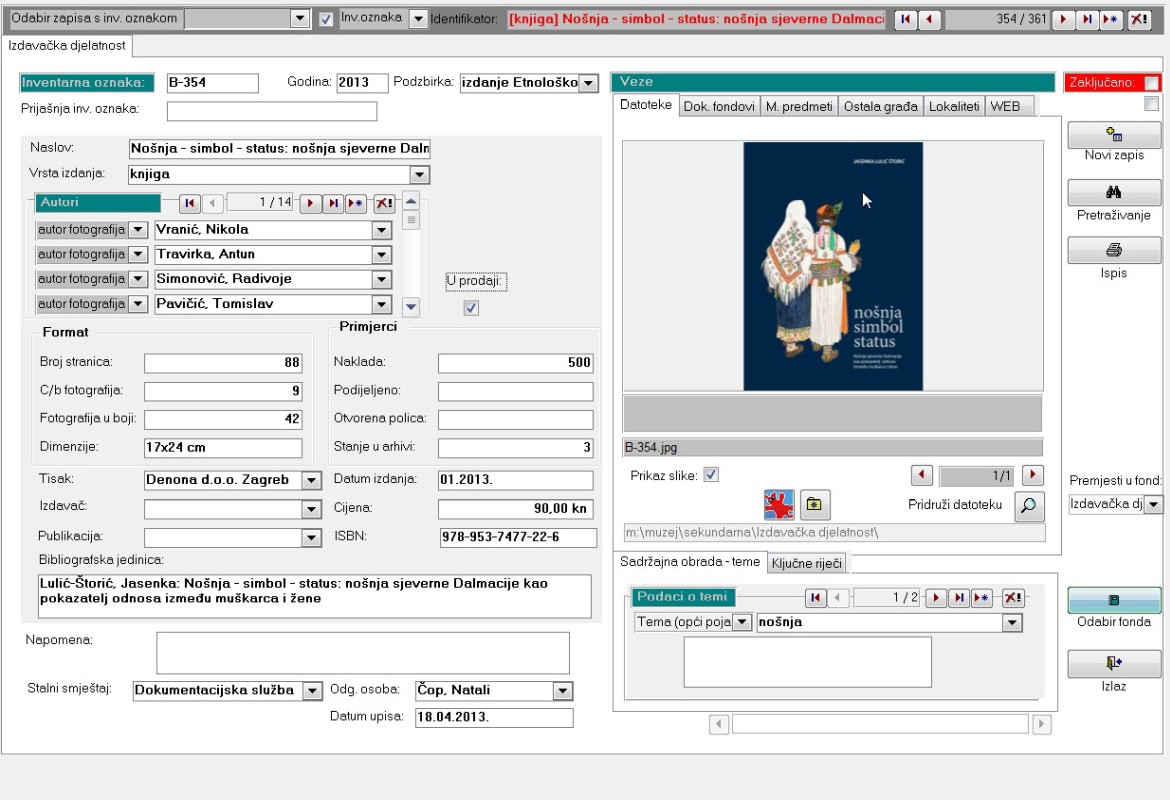Screen dimensions: 1170x800
Task: Go to first author in Autori navigator
Action: coord(190,202)
